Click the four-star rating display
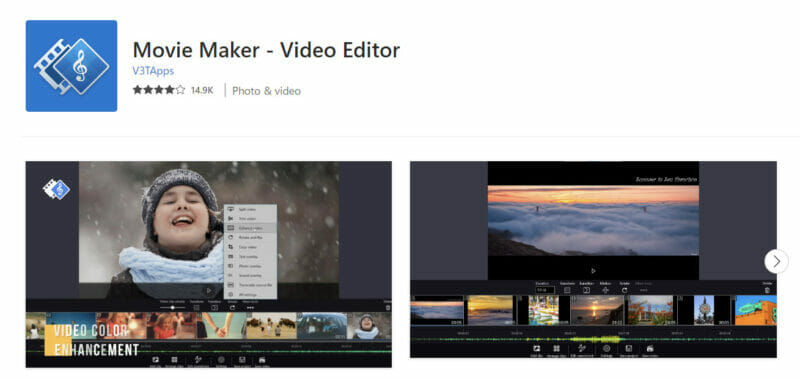Image resolution: width=800 pixels, height=378 pixels. tap(159, 90)
